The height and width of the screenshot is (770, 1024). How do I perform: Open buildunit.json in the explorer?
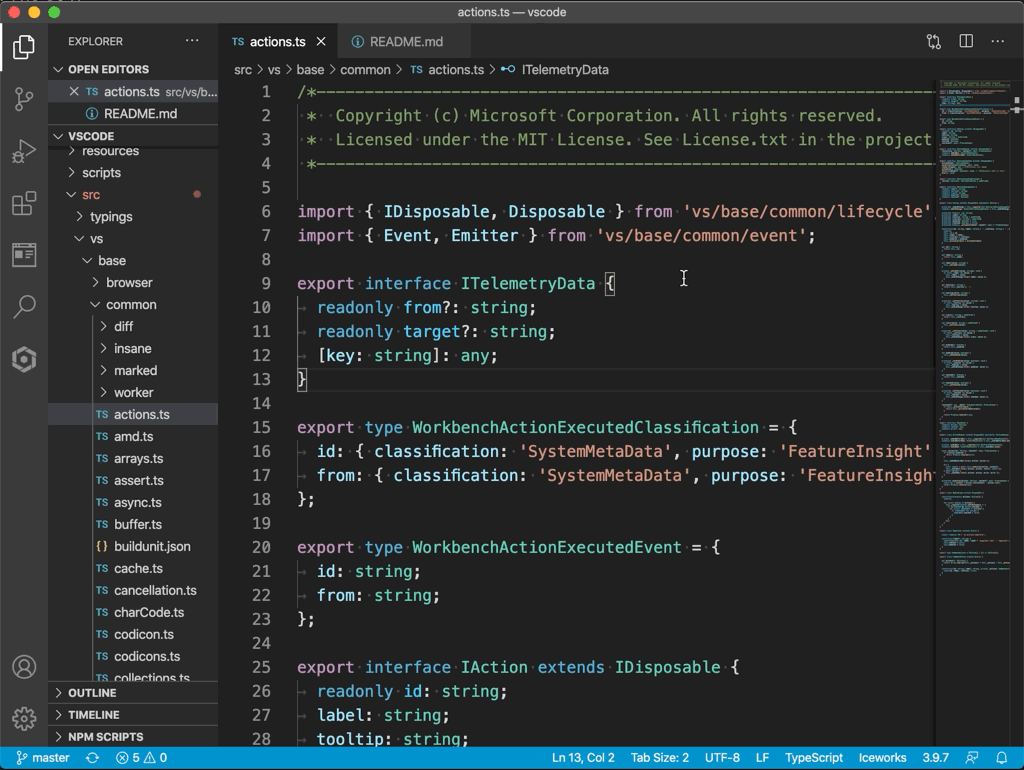click(151, 547)
